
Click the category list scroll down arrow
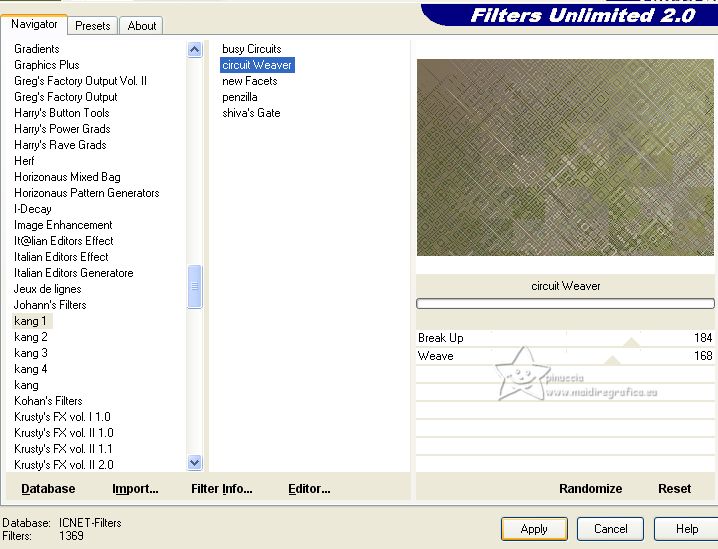coord(195,462)
